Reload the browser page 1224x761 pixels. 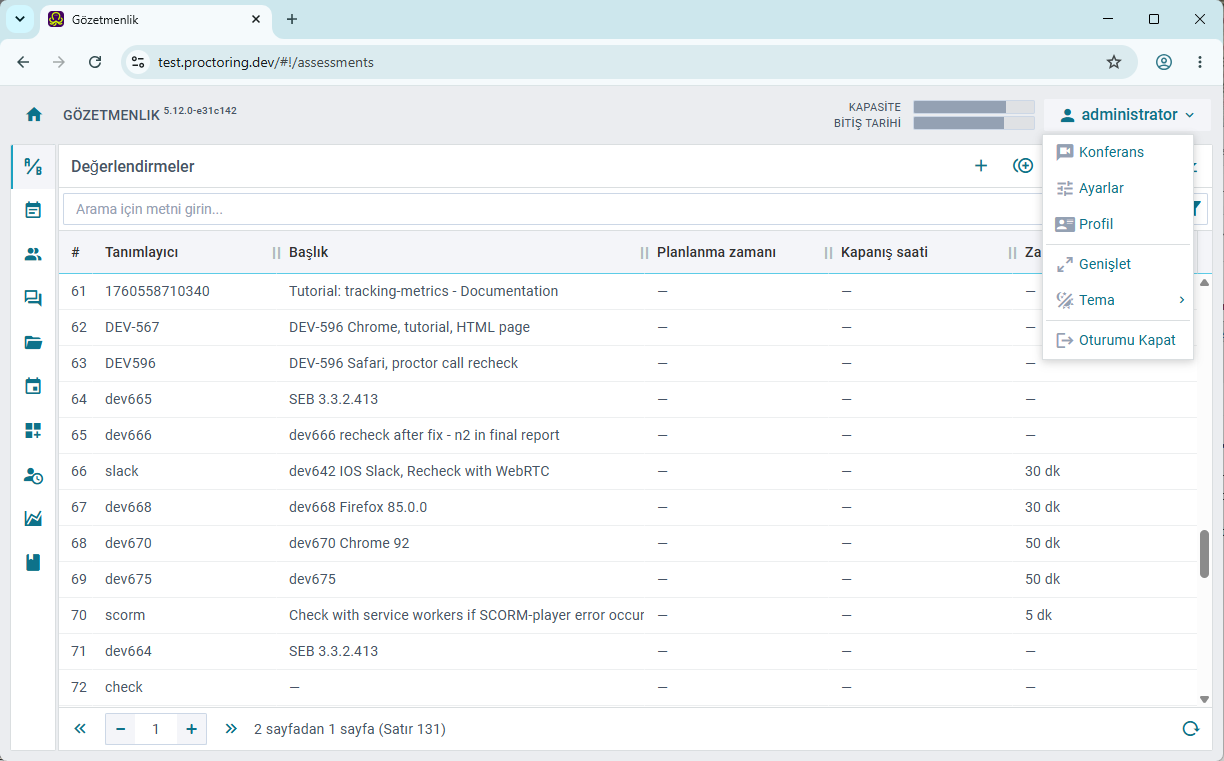[95, 62]
